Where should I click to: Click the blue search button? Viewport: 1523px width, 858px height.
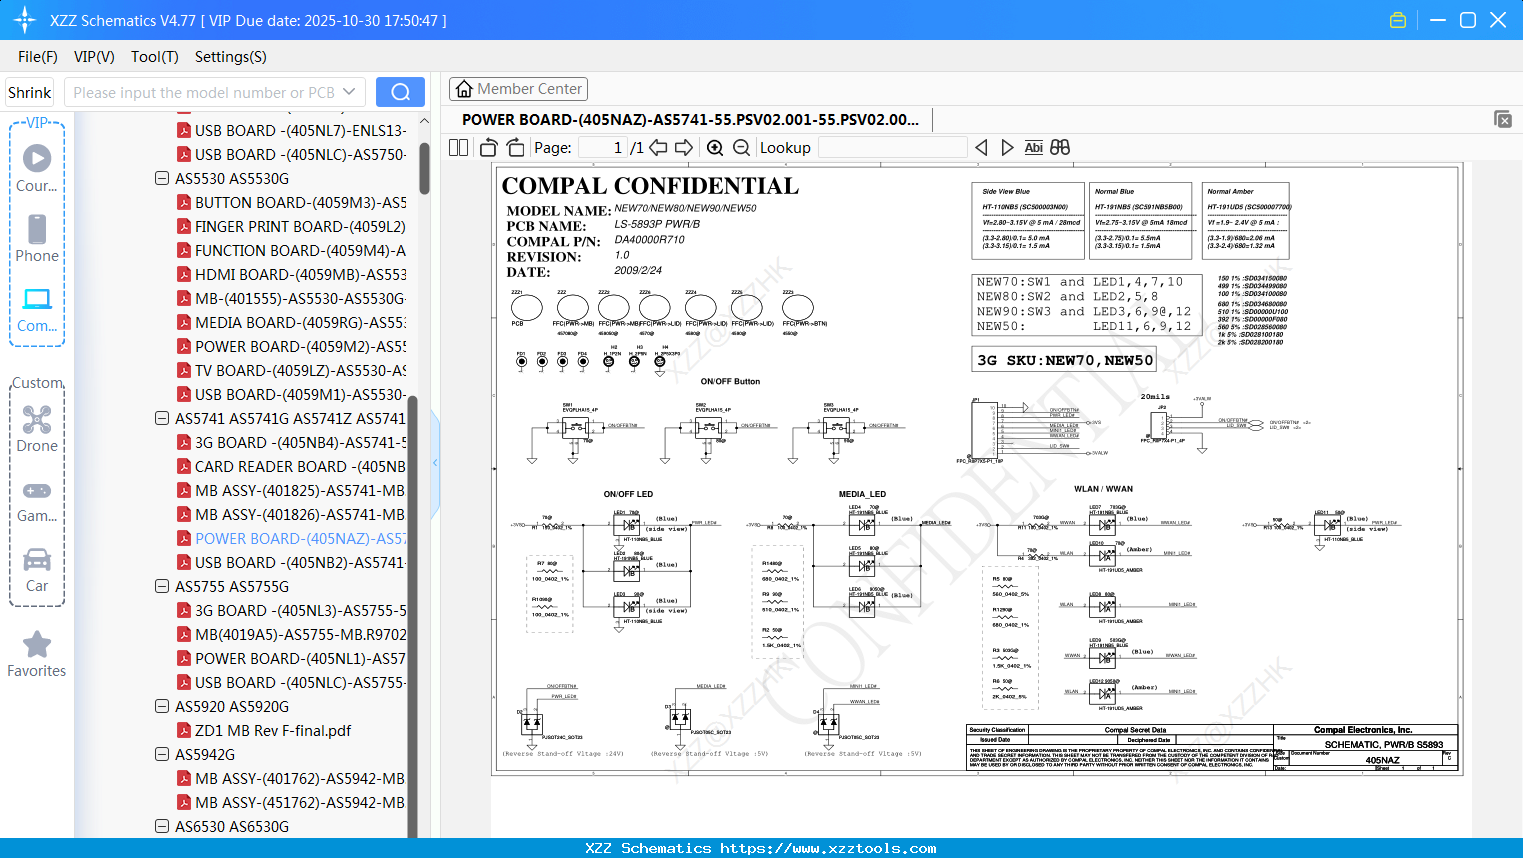point(400,92)
